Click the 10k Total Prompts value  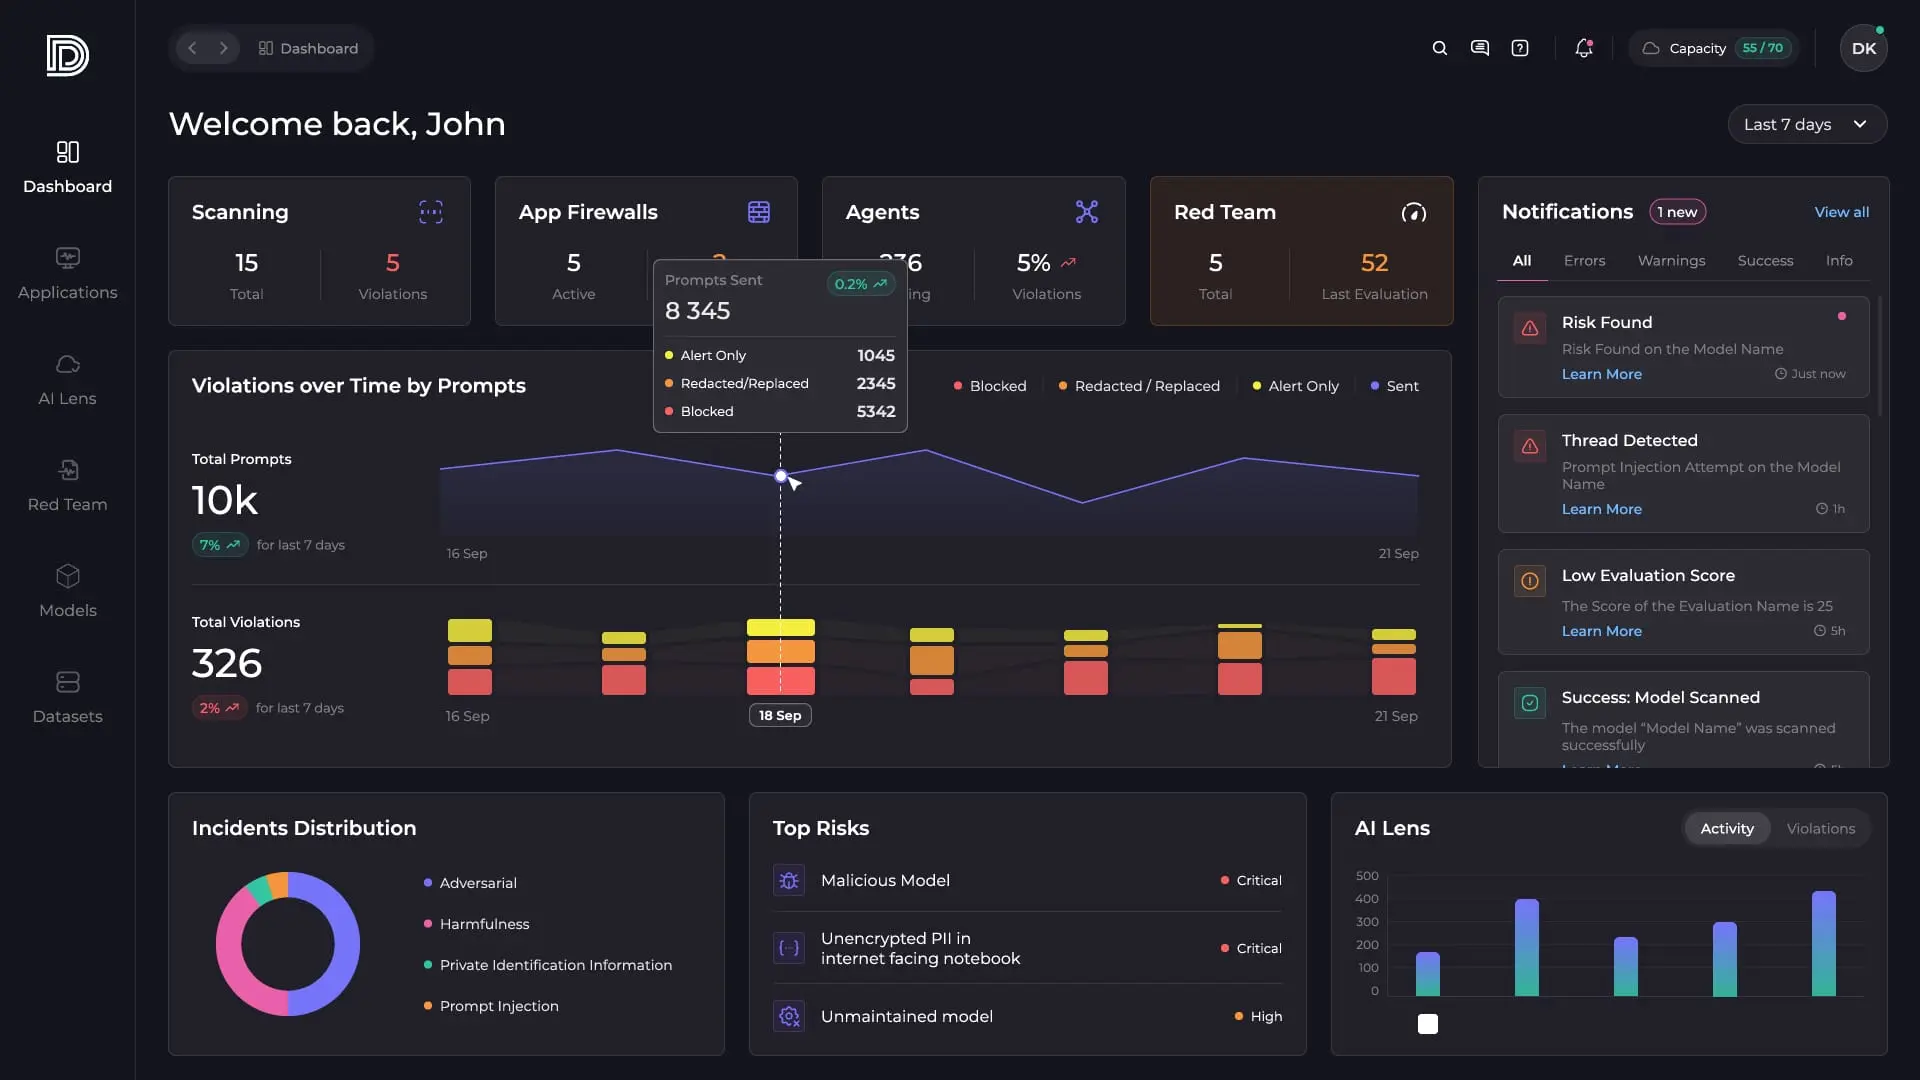coord(225,500)
